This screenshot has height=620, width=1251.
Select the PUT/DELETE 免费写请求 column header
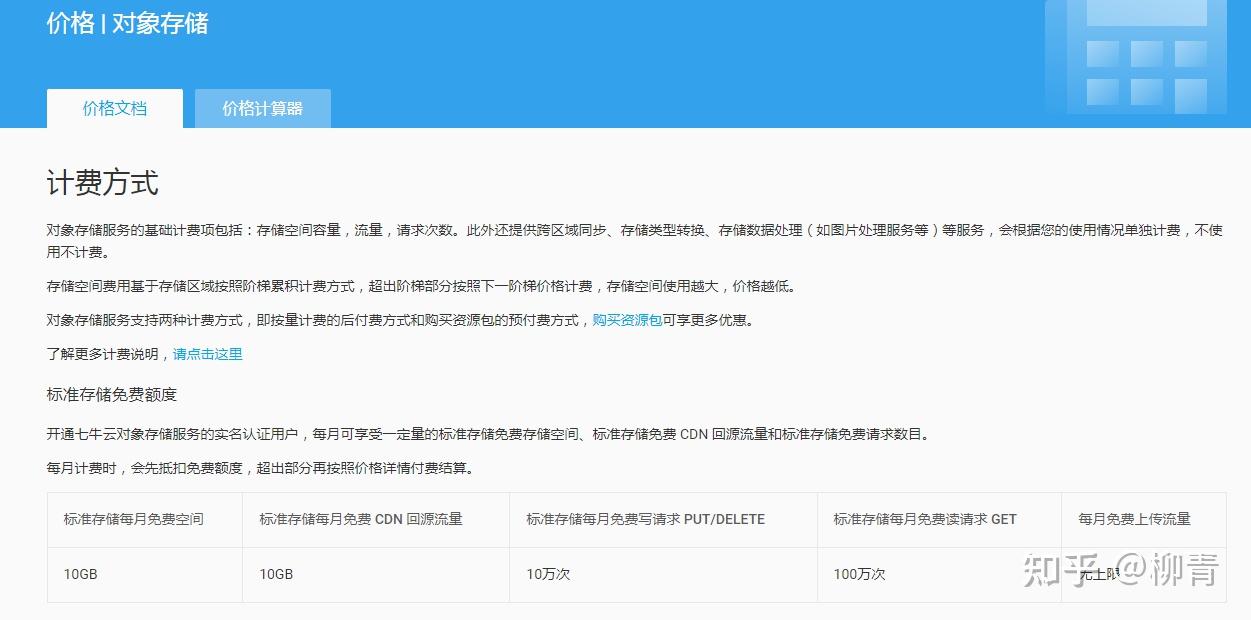(644, 519)
